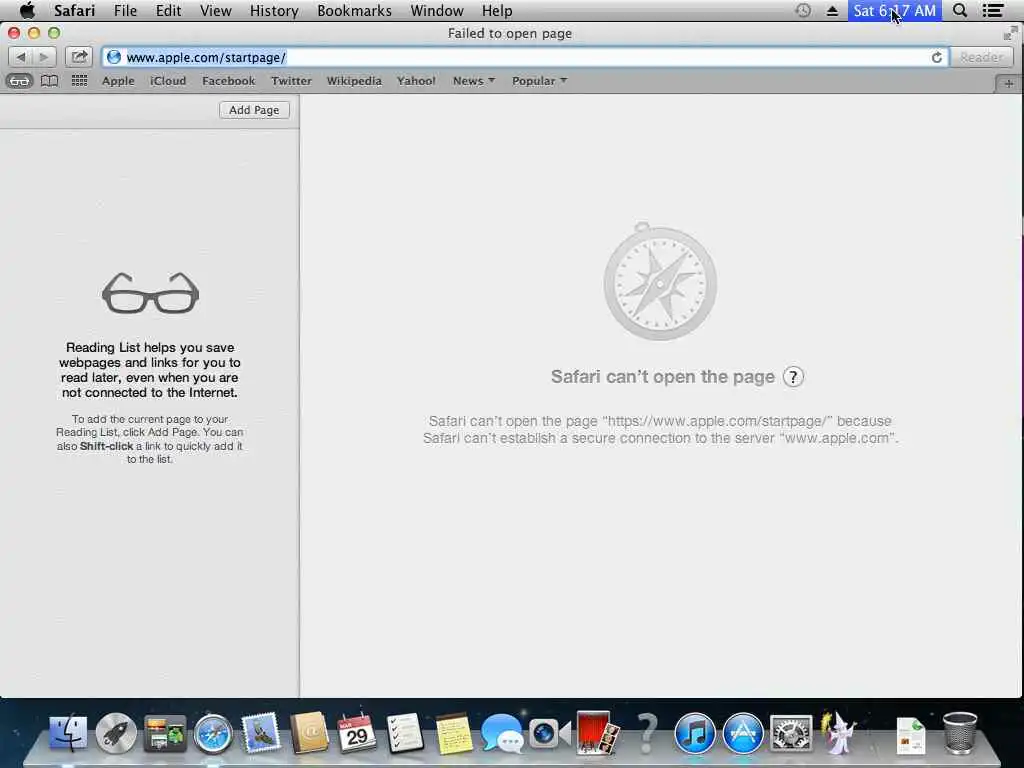Open the Wikipedia bookmark link
The height and width of the screenshot is (768, 1024).
[x=354, y=81]
